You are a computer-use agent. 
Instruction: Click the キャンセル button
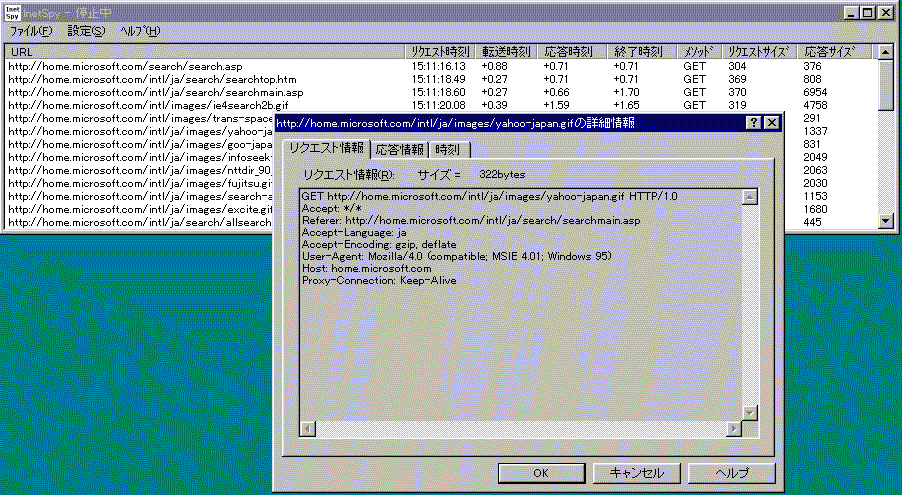636,473
